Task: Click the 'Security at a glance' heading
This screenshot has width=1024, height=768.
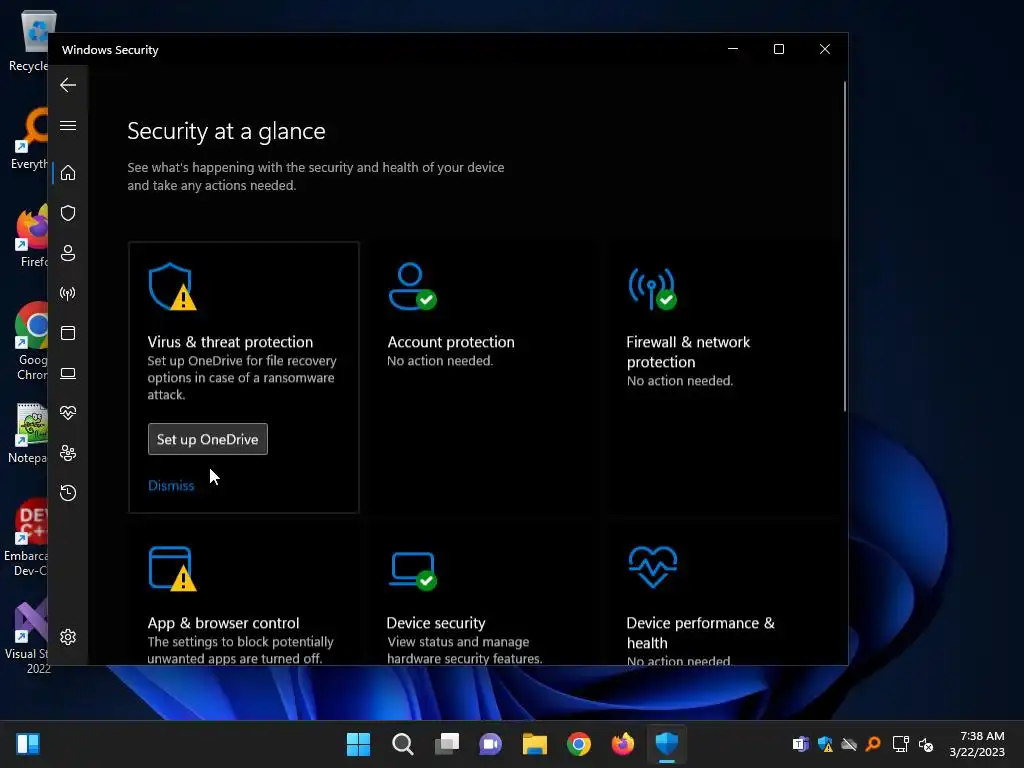Action: click(226, 131)
